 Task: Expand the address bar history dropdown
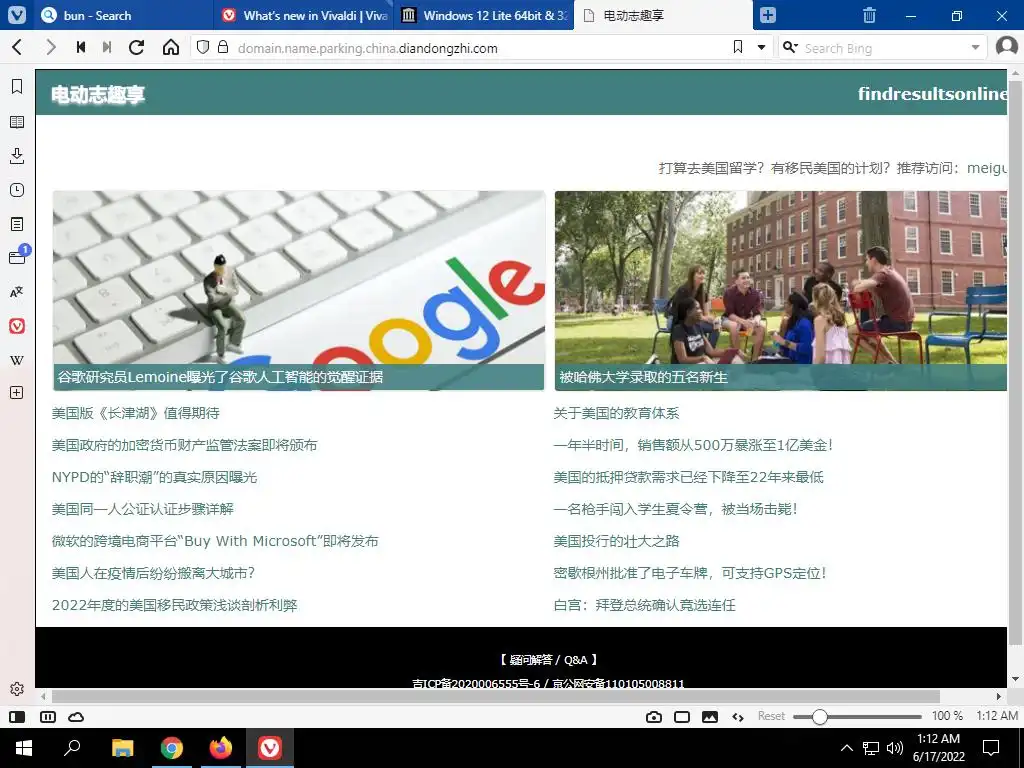point(761,48)
